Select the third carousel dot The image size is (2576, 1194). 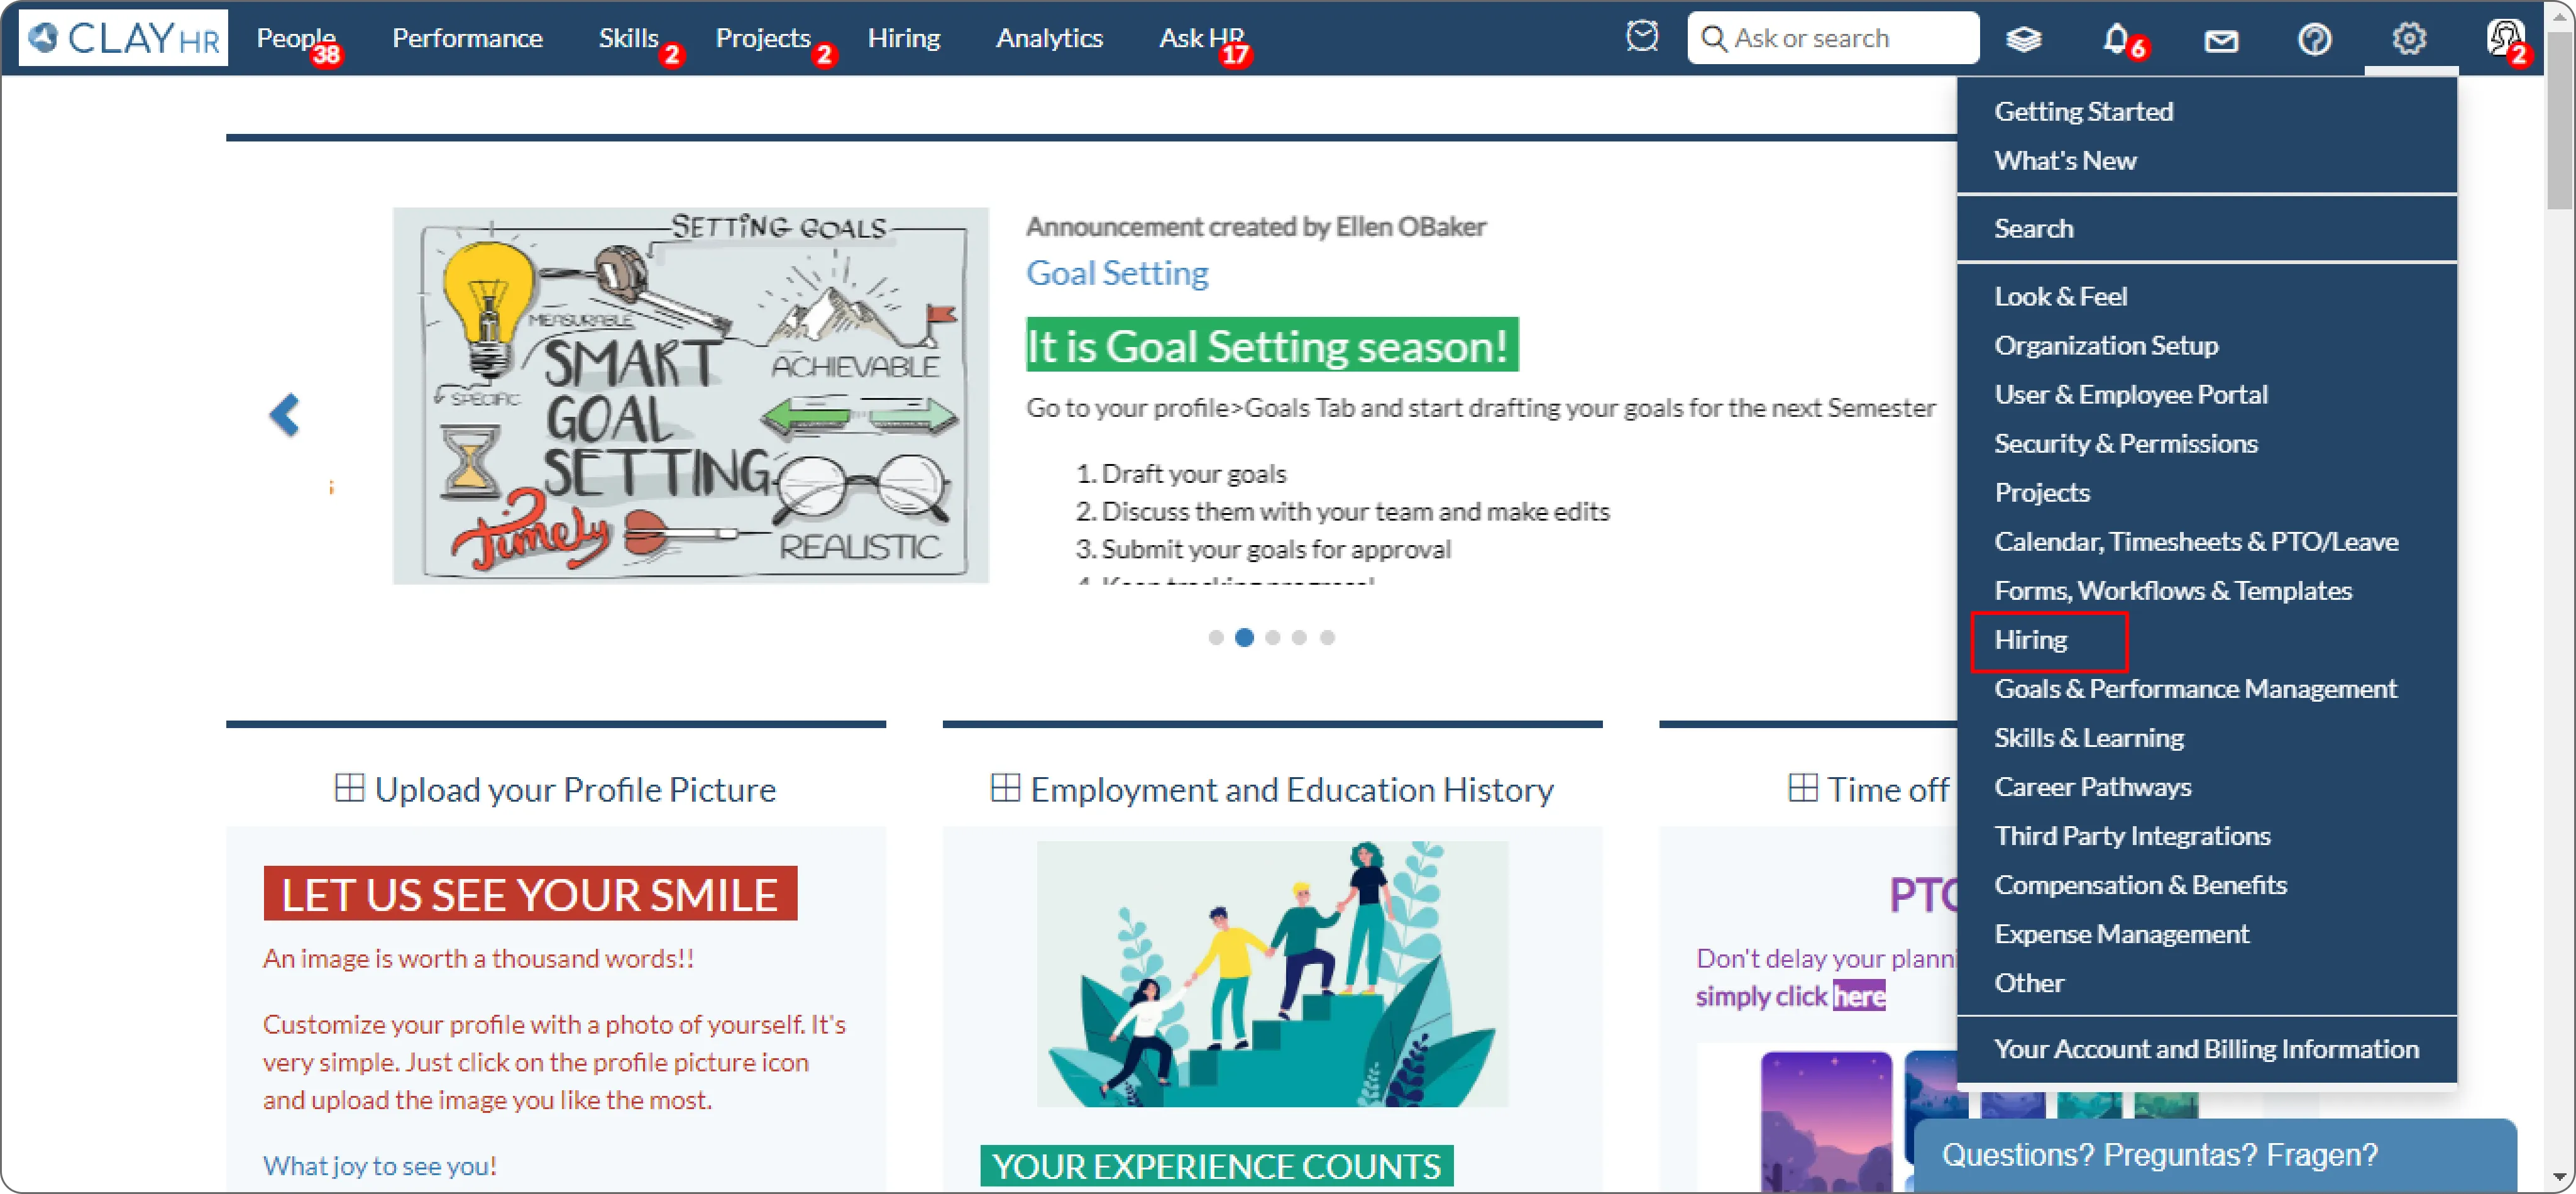pyautogui.click(x=1272, y=638)
